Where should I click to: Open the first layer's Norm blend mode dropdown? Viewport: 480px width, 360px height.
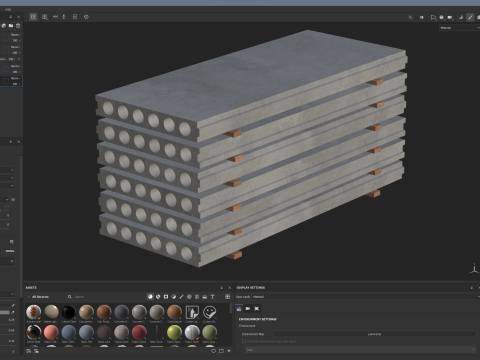pos(16,35)
